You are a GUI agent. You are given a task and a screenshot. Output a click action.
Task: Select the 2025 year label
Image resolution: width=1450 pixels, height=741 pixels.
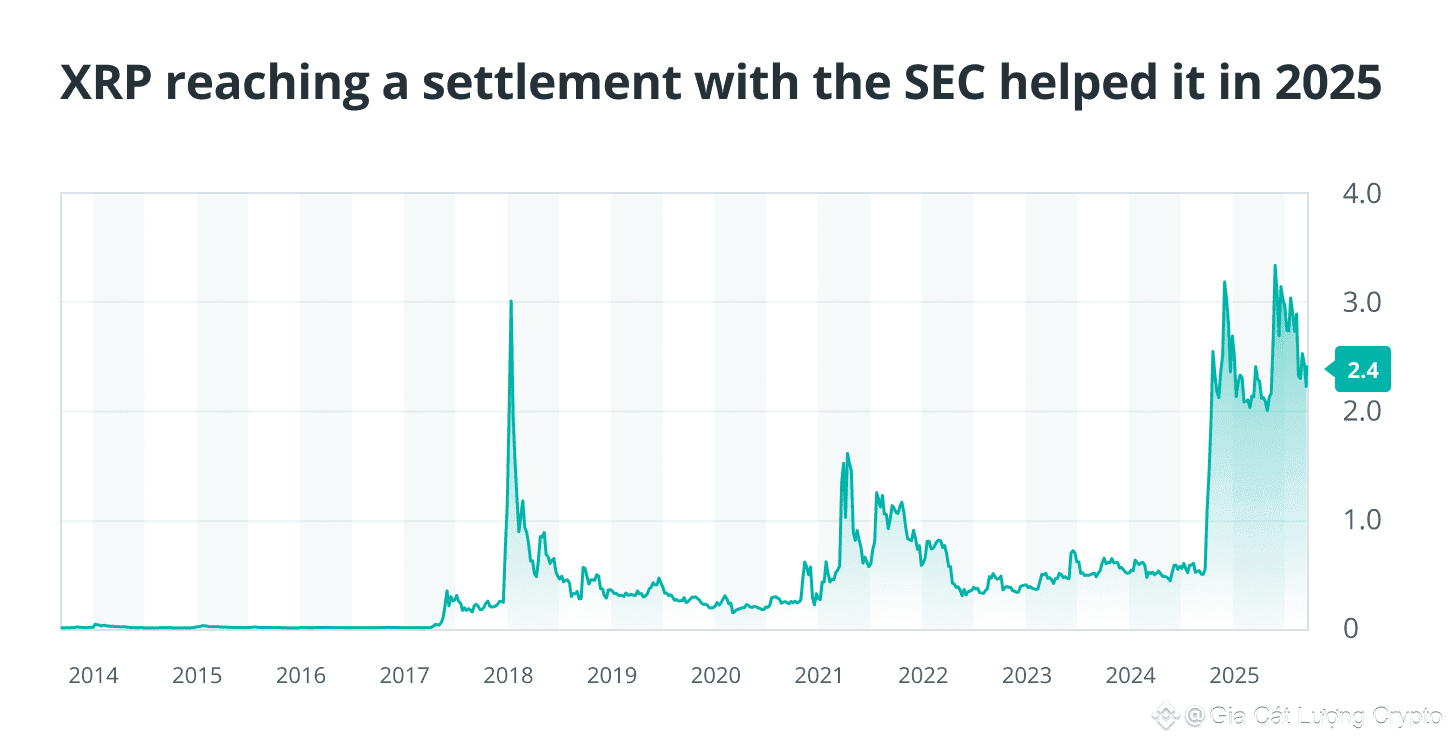(x=1234, y=676)
